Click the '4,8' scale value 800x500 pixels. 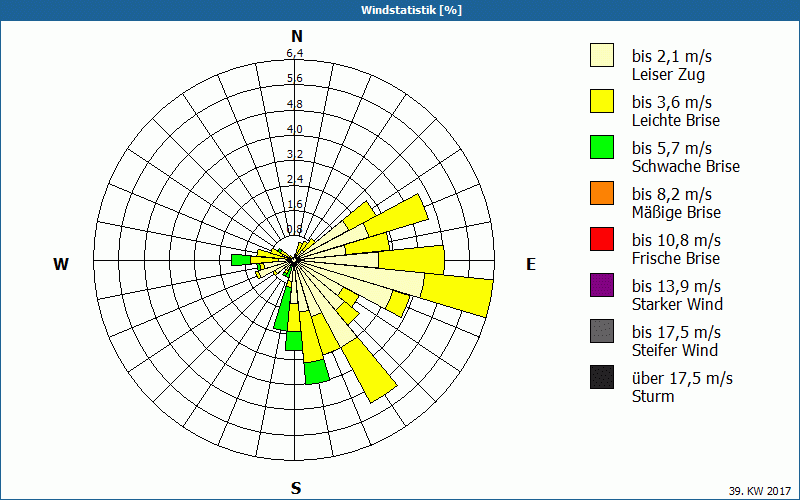click(x=295, y=104)
